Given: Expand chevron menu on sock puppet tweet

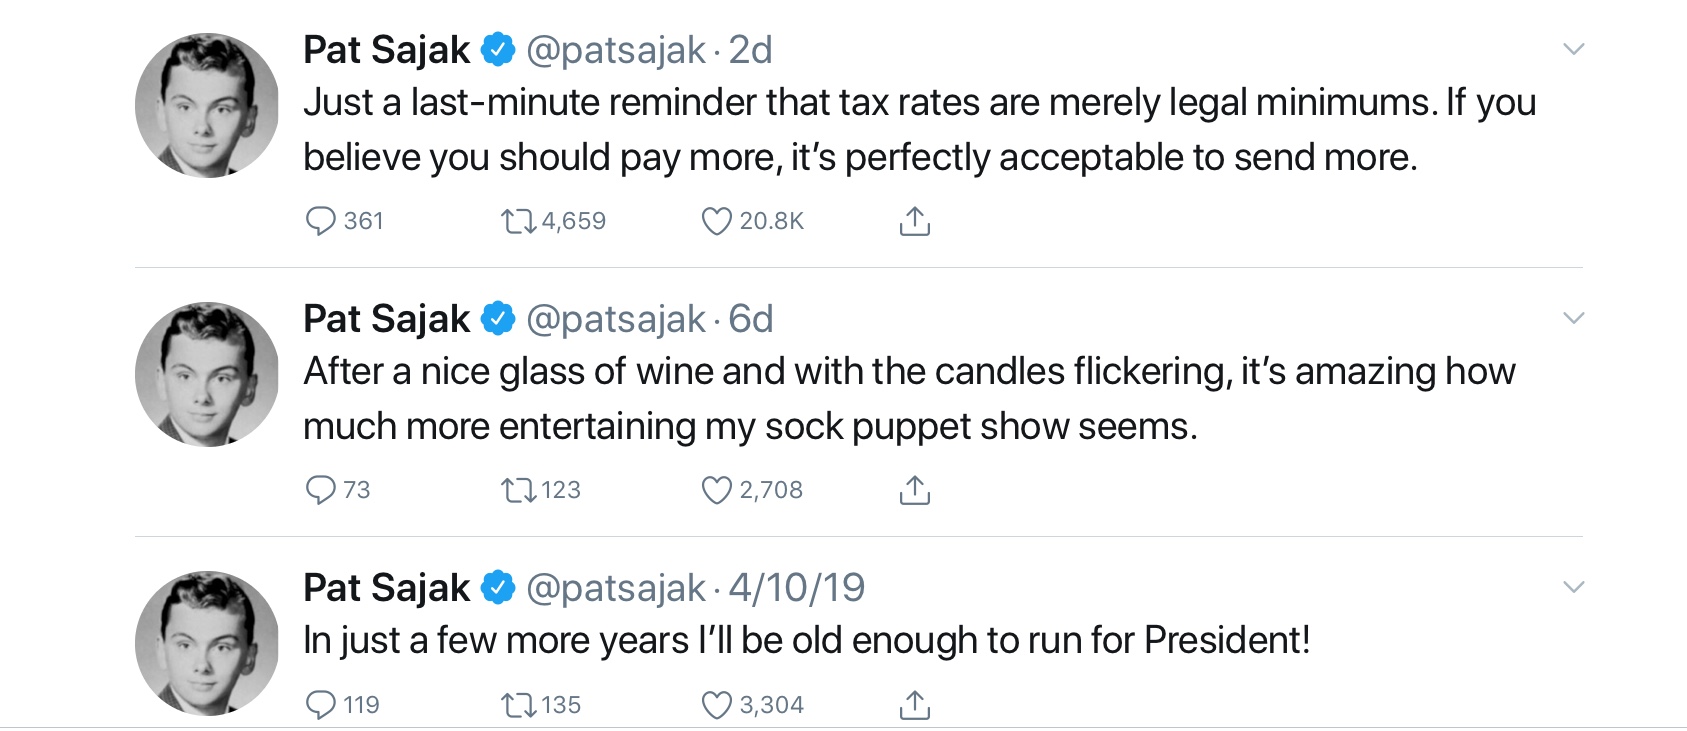Looking at the screenshot, I should tap(1573, 318).
